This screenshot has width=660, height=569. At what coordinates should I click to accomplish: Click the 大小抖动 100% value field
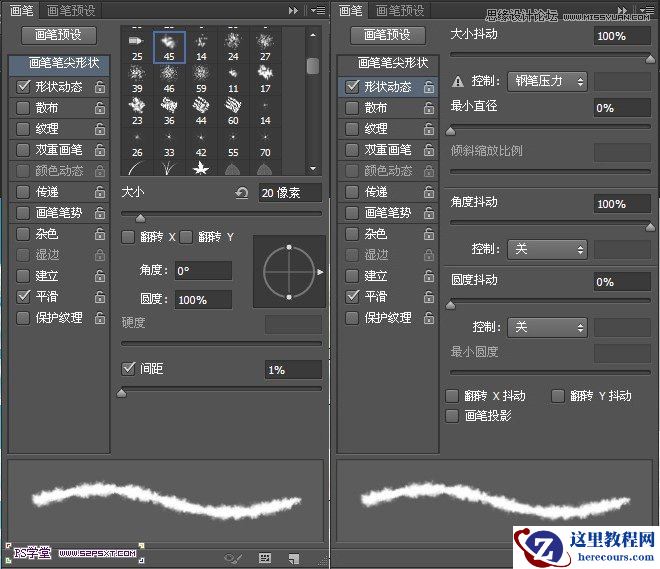point(623,36)
